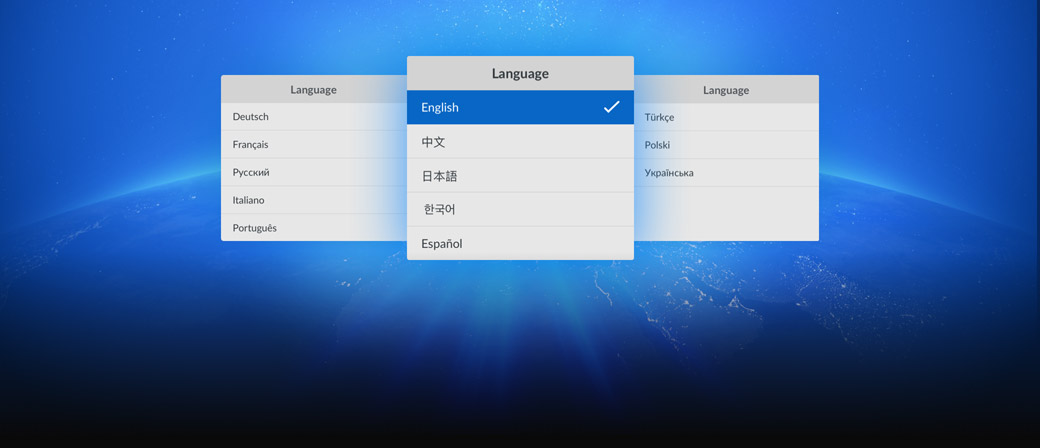Image resolution: width=1040 pixels, height=448 pixels.
Task: Switch language to 한국어
Action: (x=439, y=210)
